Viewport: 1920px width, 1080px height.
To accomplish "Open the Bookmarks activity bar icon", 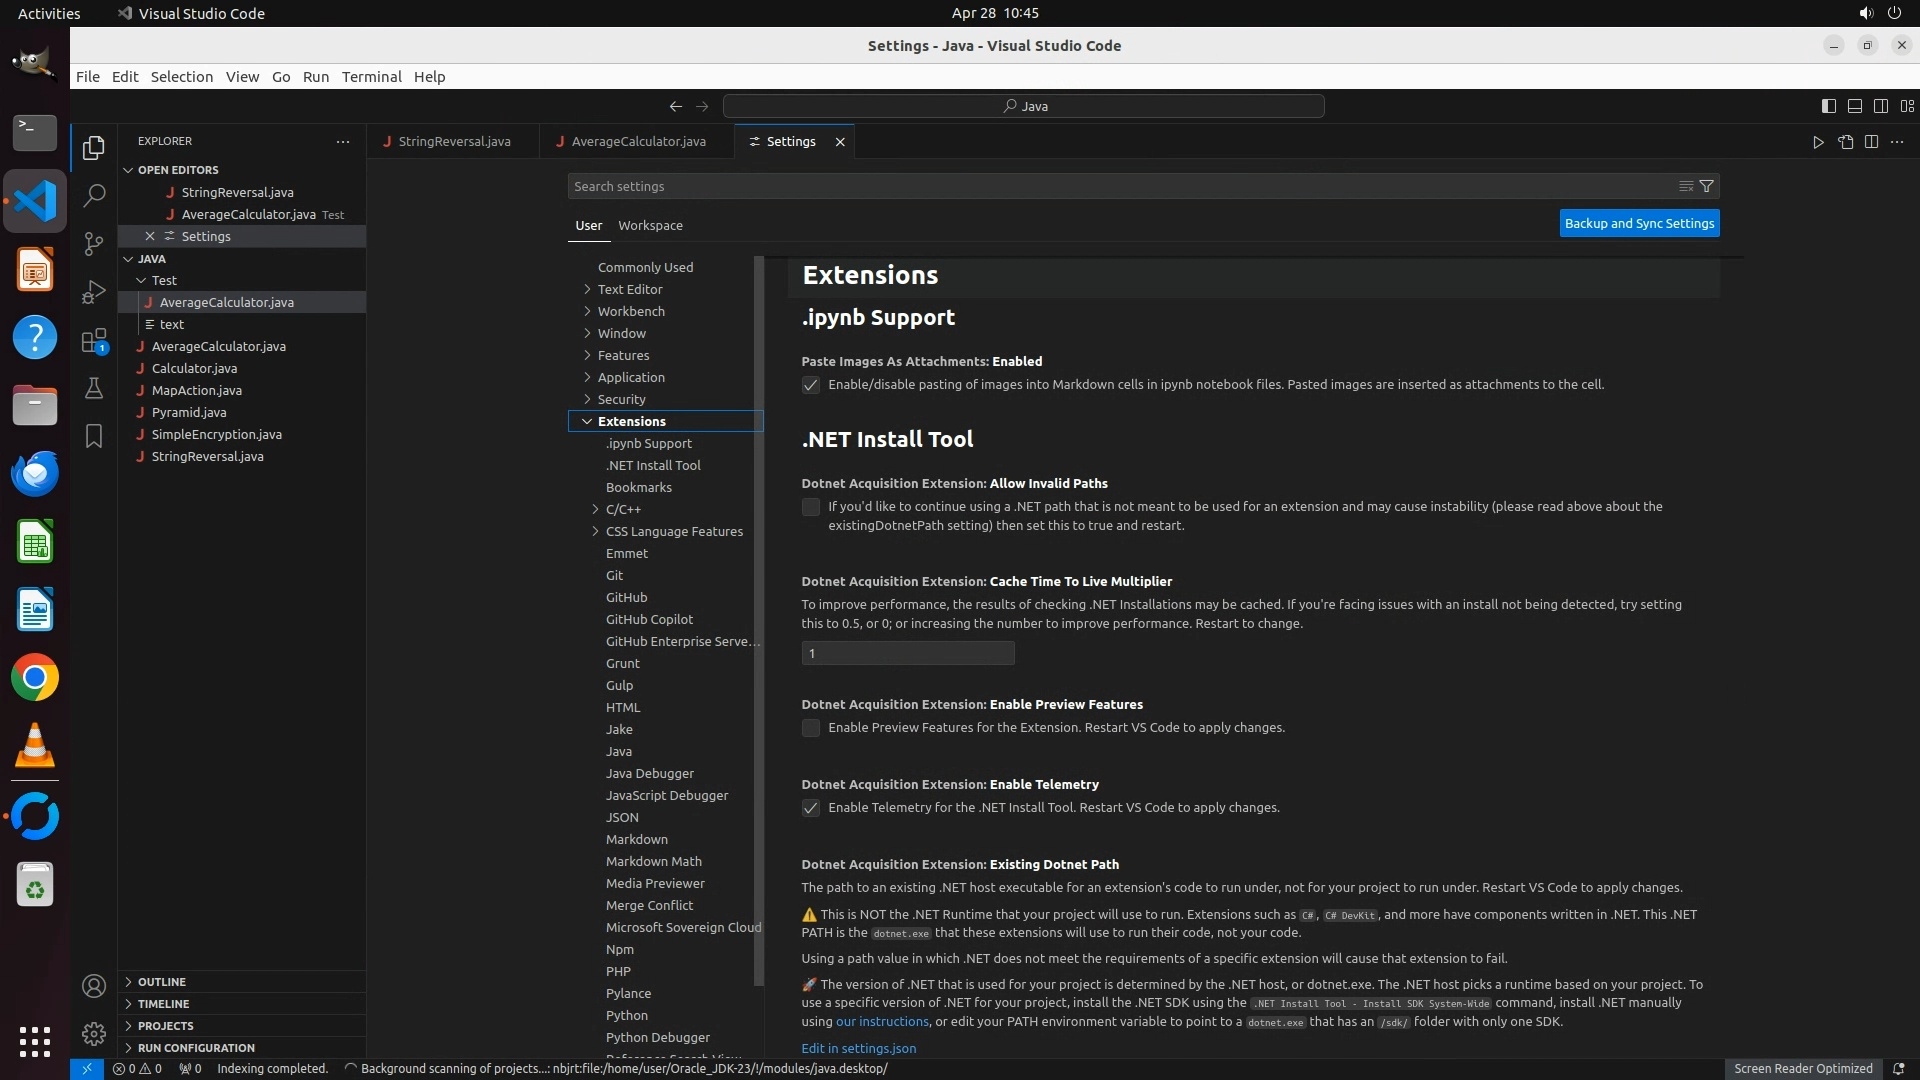I will pos(94,436).
